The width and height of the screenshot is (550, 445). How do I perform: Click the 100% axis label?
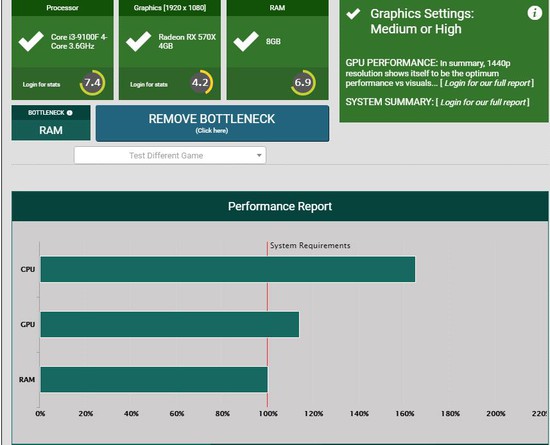(x=268, y=414)
